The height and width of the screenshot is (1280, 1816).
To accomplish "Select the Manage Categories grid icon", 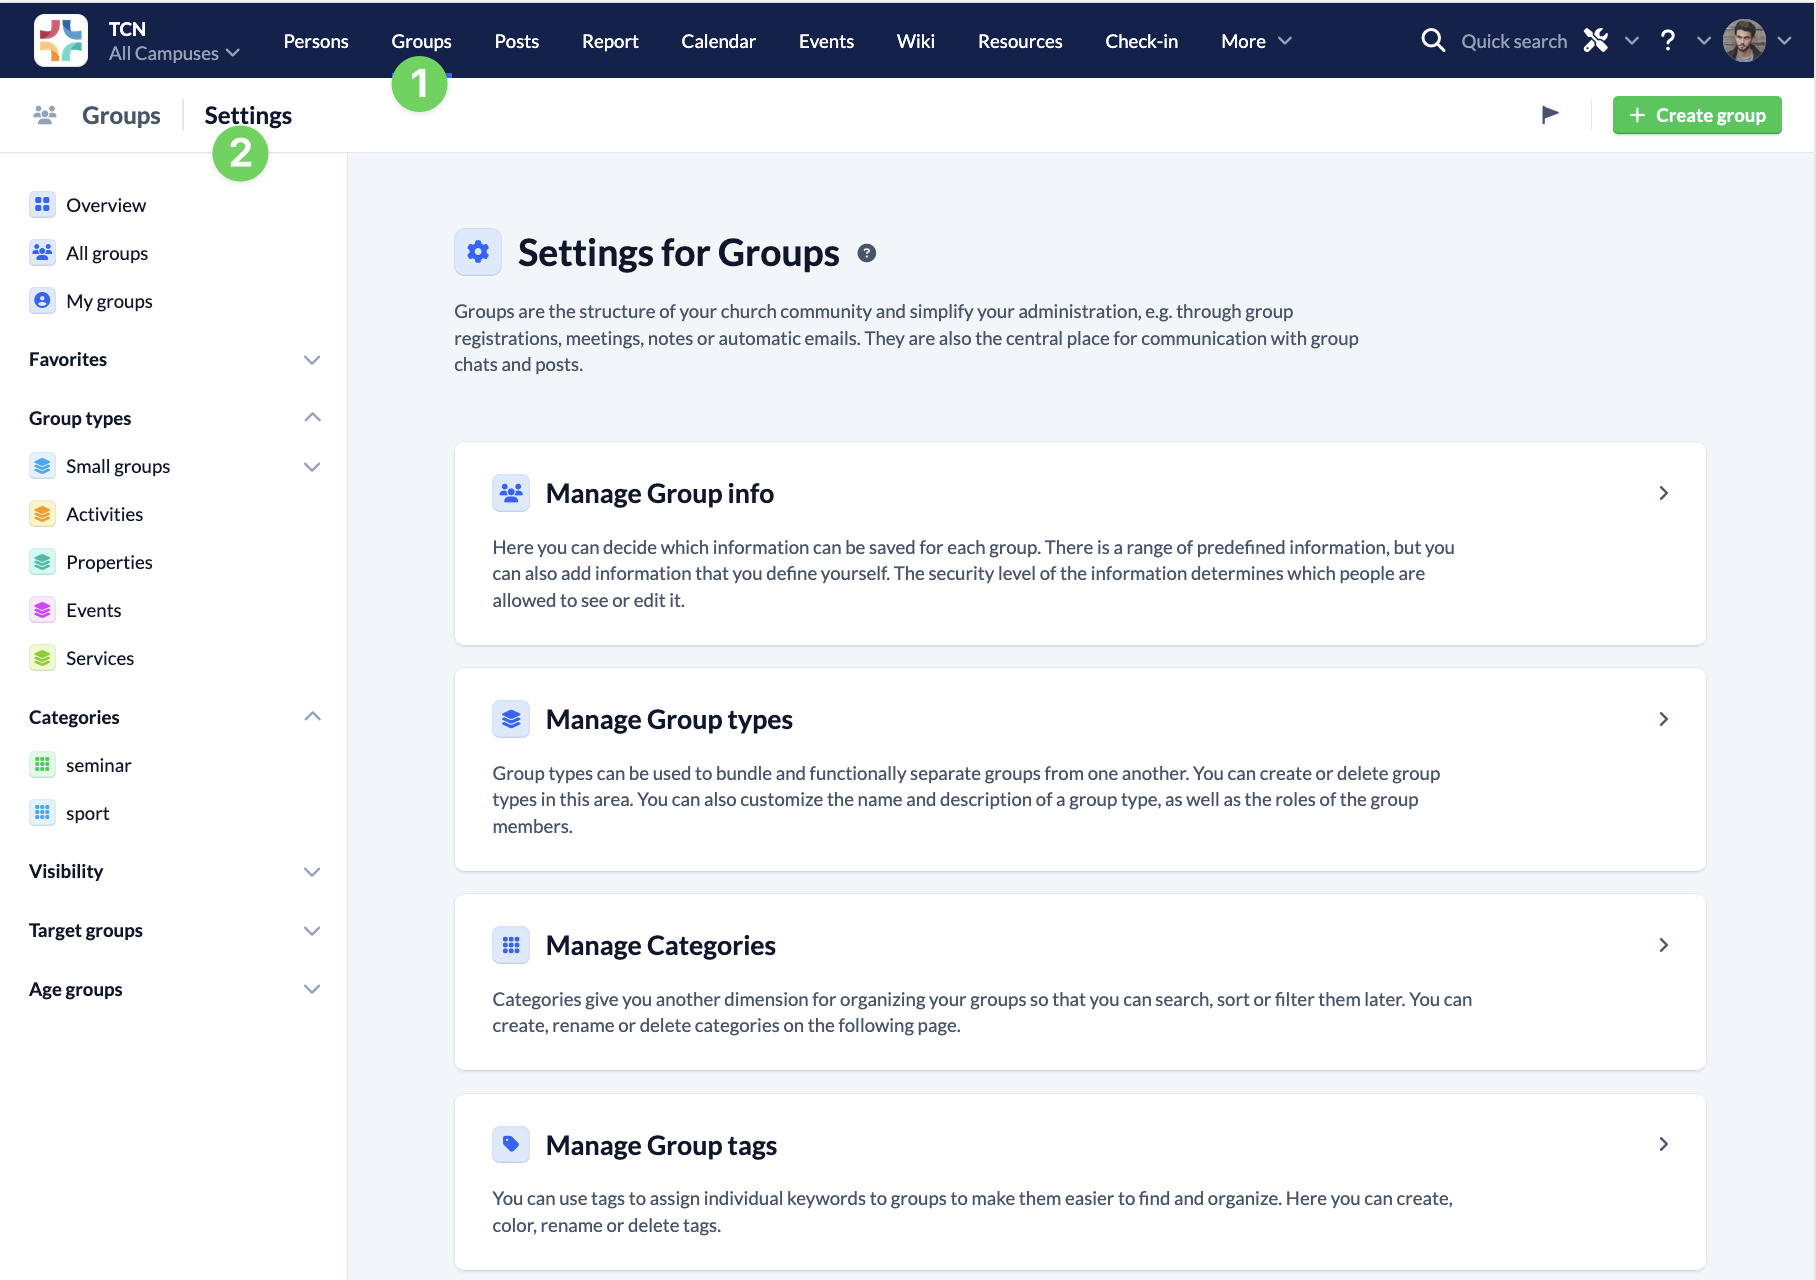I will point(511,944).
